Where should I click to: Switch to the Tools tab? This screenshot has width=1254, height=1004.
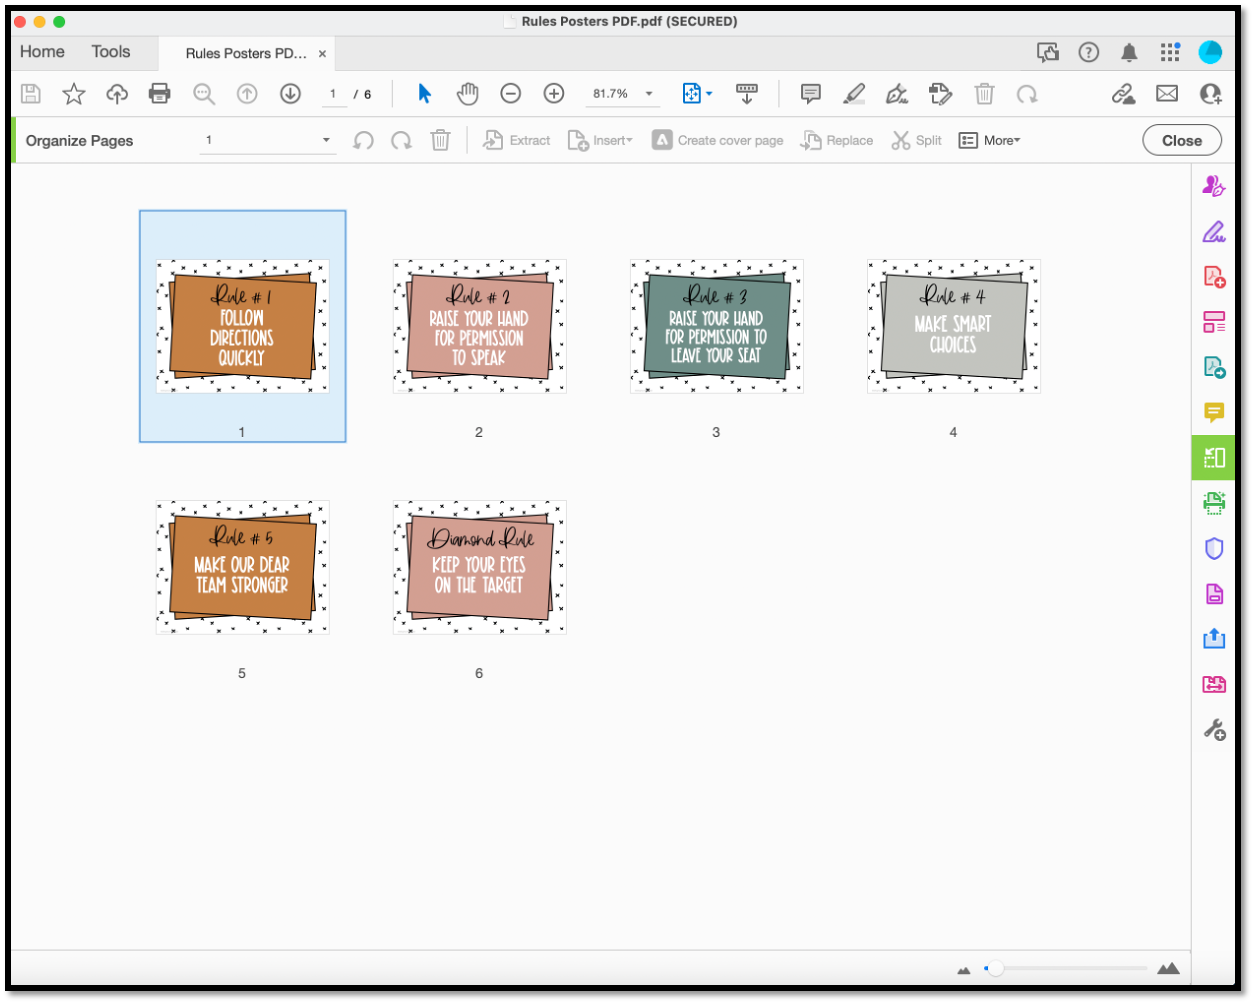(111, 52)
